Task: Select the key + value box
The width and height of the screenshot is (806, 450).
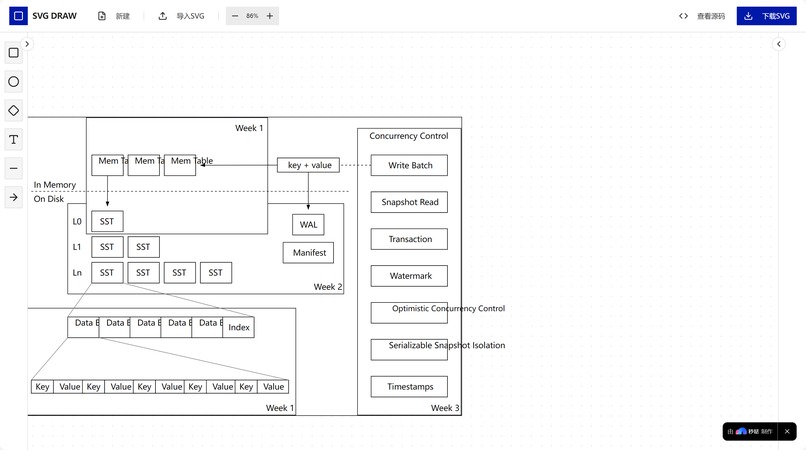Action: [308, 165]
